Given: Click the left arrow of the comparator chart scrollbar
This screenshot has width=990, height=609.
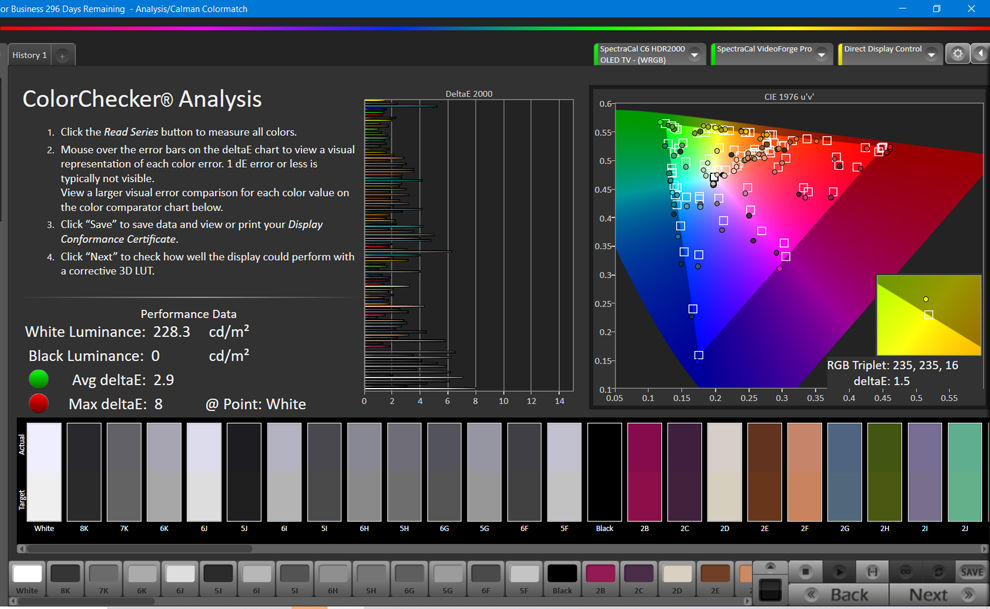Looking at the screenshot, I should [21, 548].
